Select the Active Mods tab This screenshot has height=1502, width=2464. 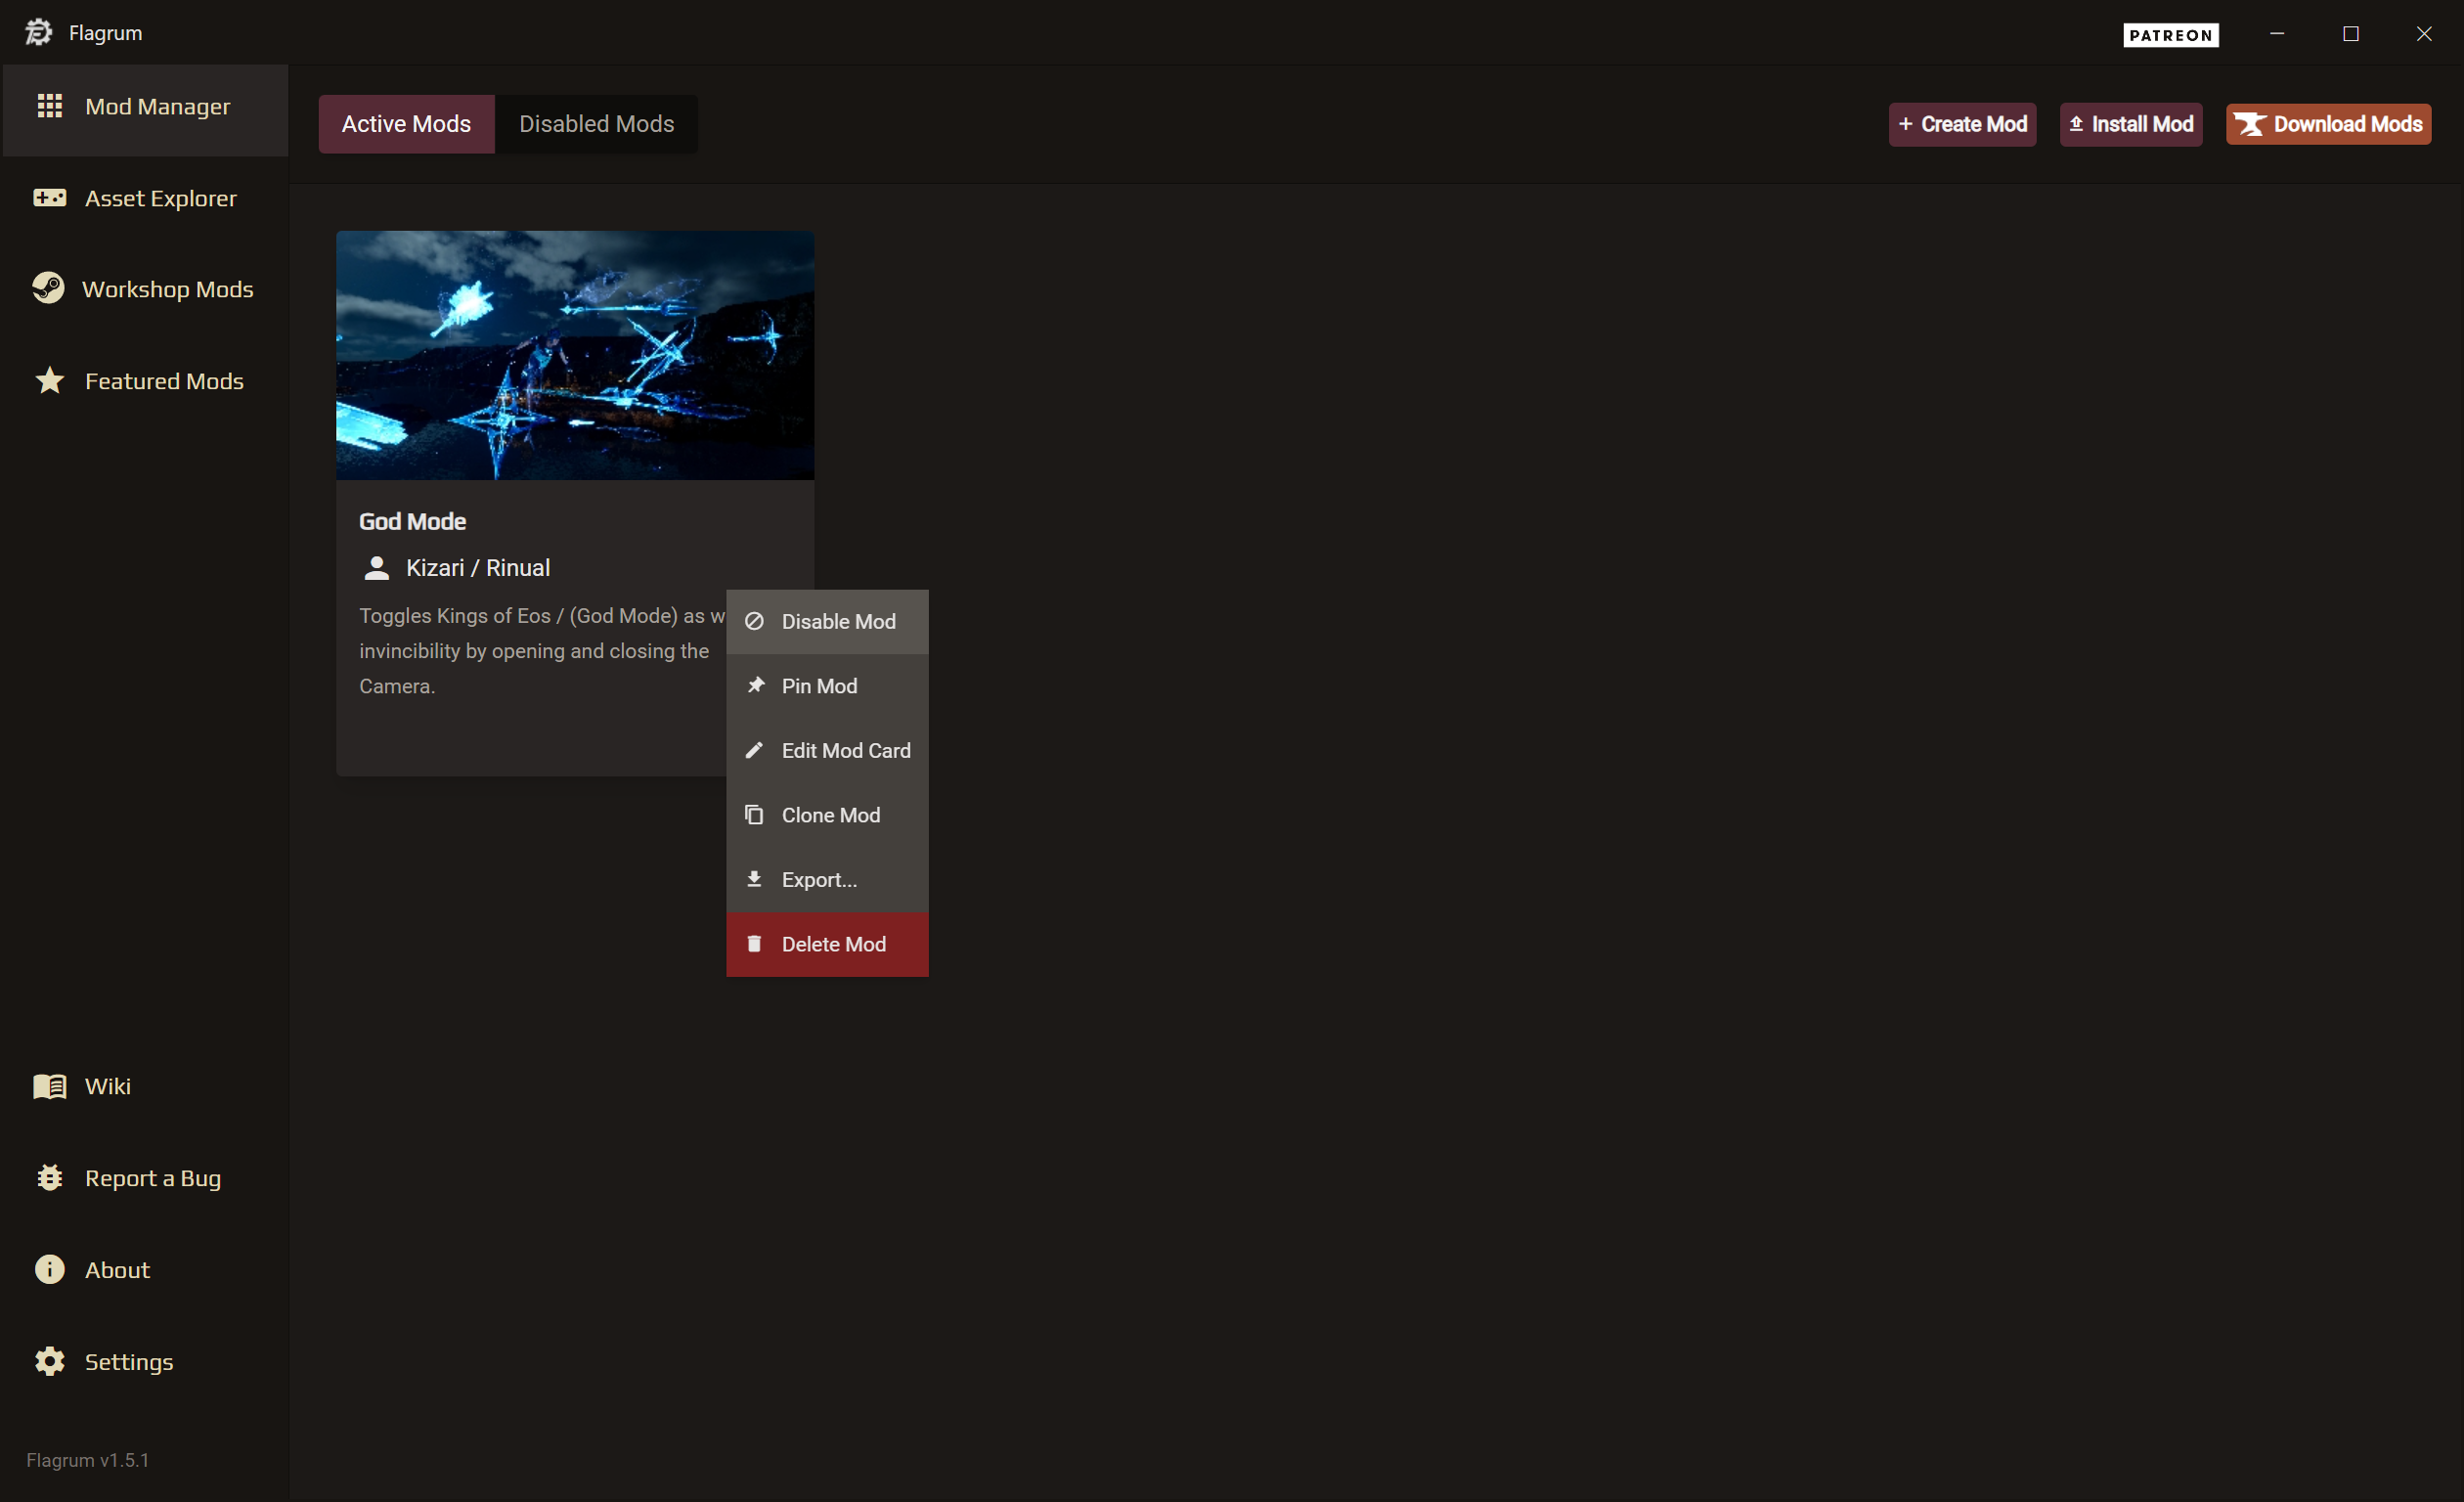405,124
